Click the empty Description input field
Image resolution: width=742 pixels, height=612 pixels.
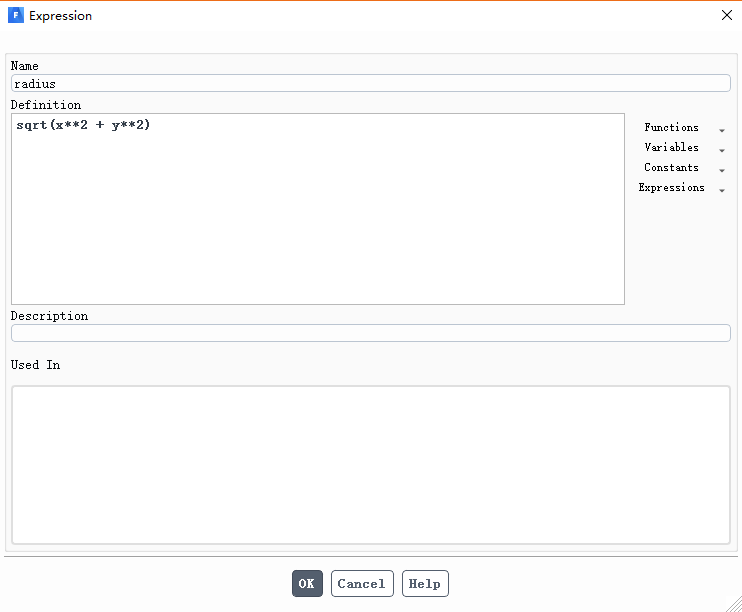pos(370,333)
